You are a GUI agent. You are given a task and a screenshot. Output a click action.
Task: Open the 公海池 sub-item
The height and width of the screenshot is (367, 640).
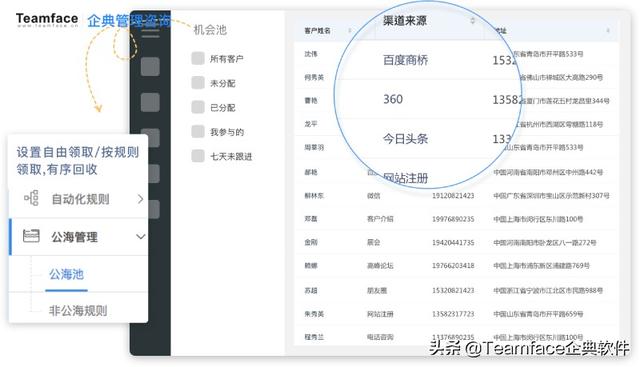click(x=67, y=274)
